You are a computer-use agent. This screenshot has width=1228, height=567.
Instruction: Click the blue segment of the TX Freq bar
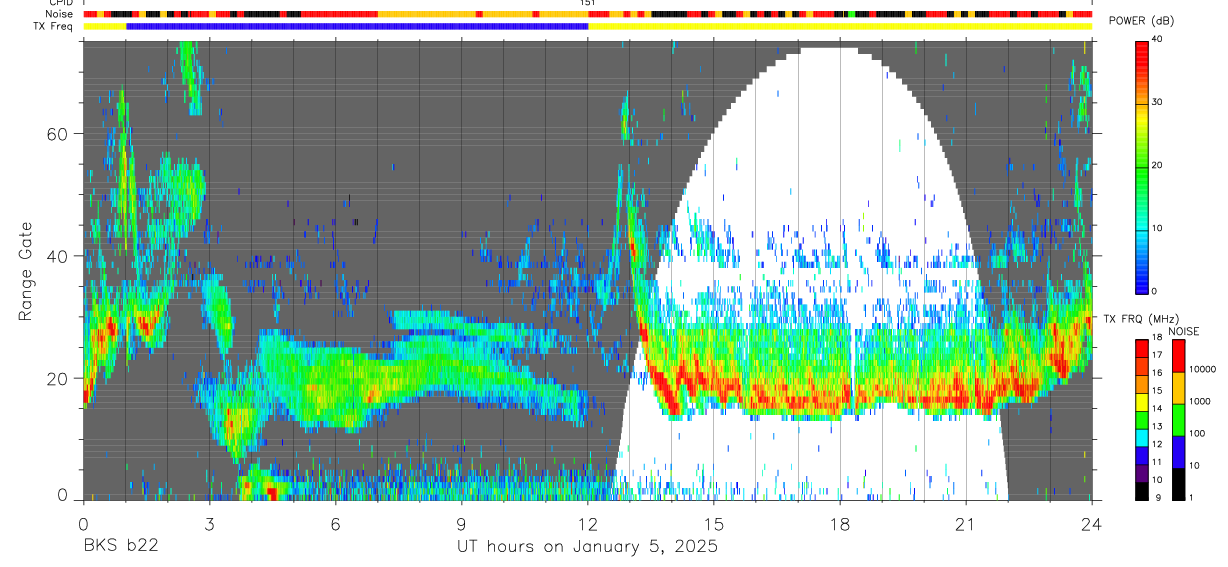357,26
